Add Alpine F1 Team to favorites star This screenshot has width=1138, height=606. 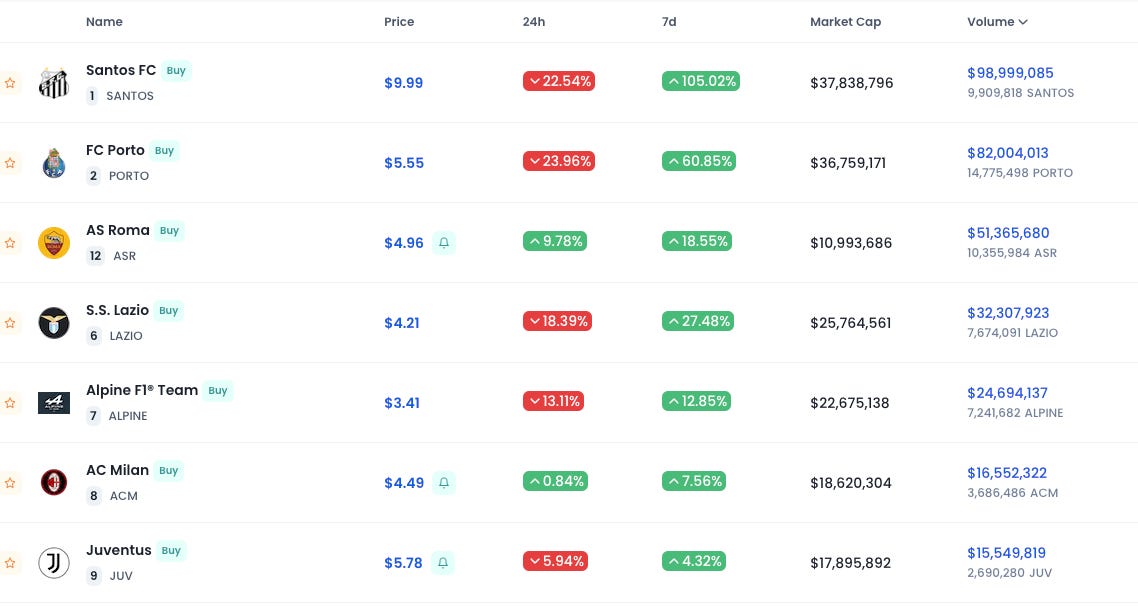10,403
